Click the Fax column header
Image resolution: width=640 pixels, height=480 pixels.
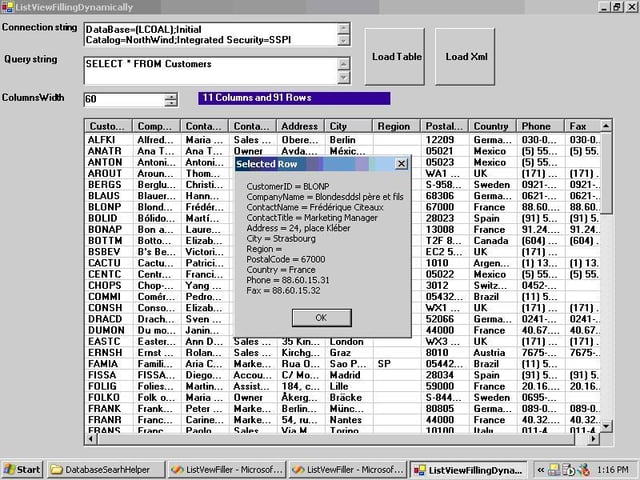582,126
